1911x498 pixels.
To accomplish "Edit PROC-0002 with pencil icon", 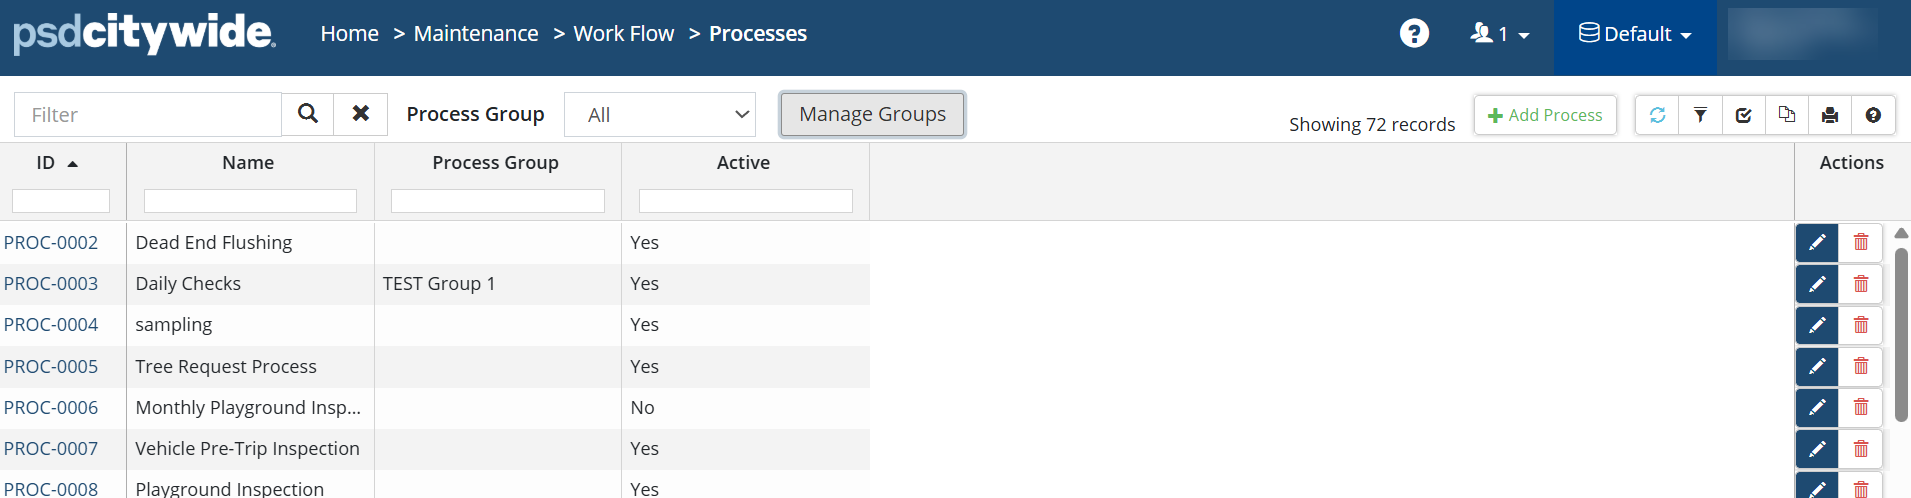I will click(x=1817, y=242).
